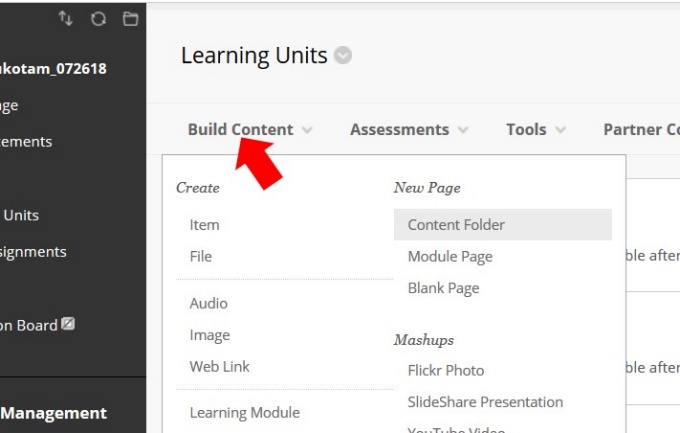The image size is (680, 433).
Task: Click the Discussion Board external link icon
Action: point(69,324)
